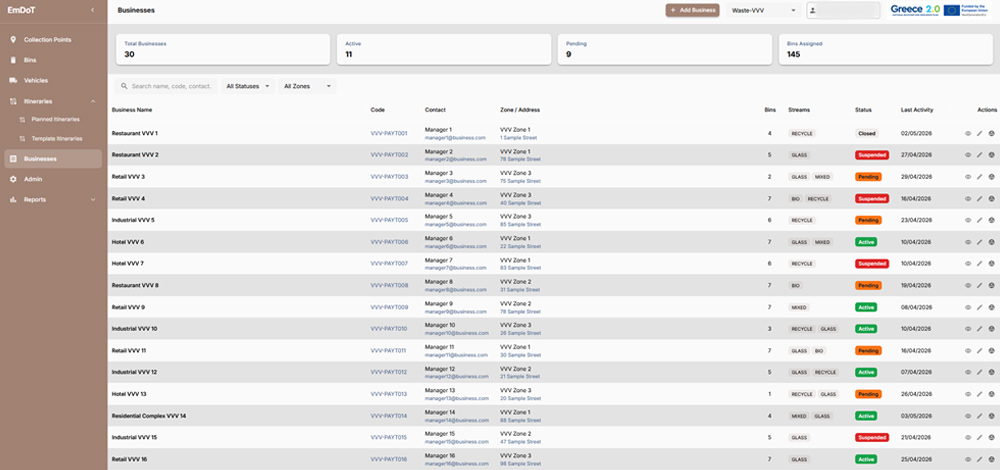Image resolution: width=1000 pixels, height=470 pixels.
Task: Click third action icon for Hotel VVV 6
Action: 992,242
